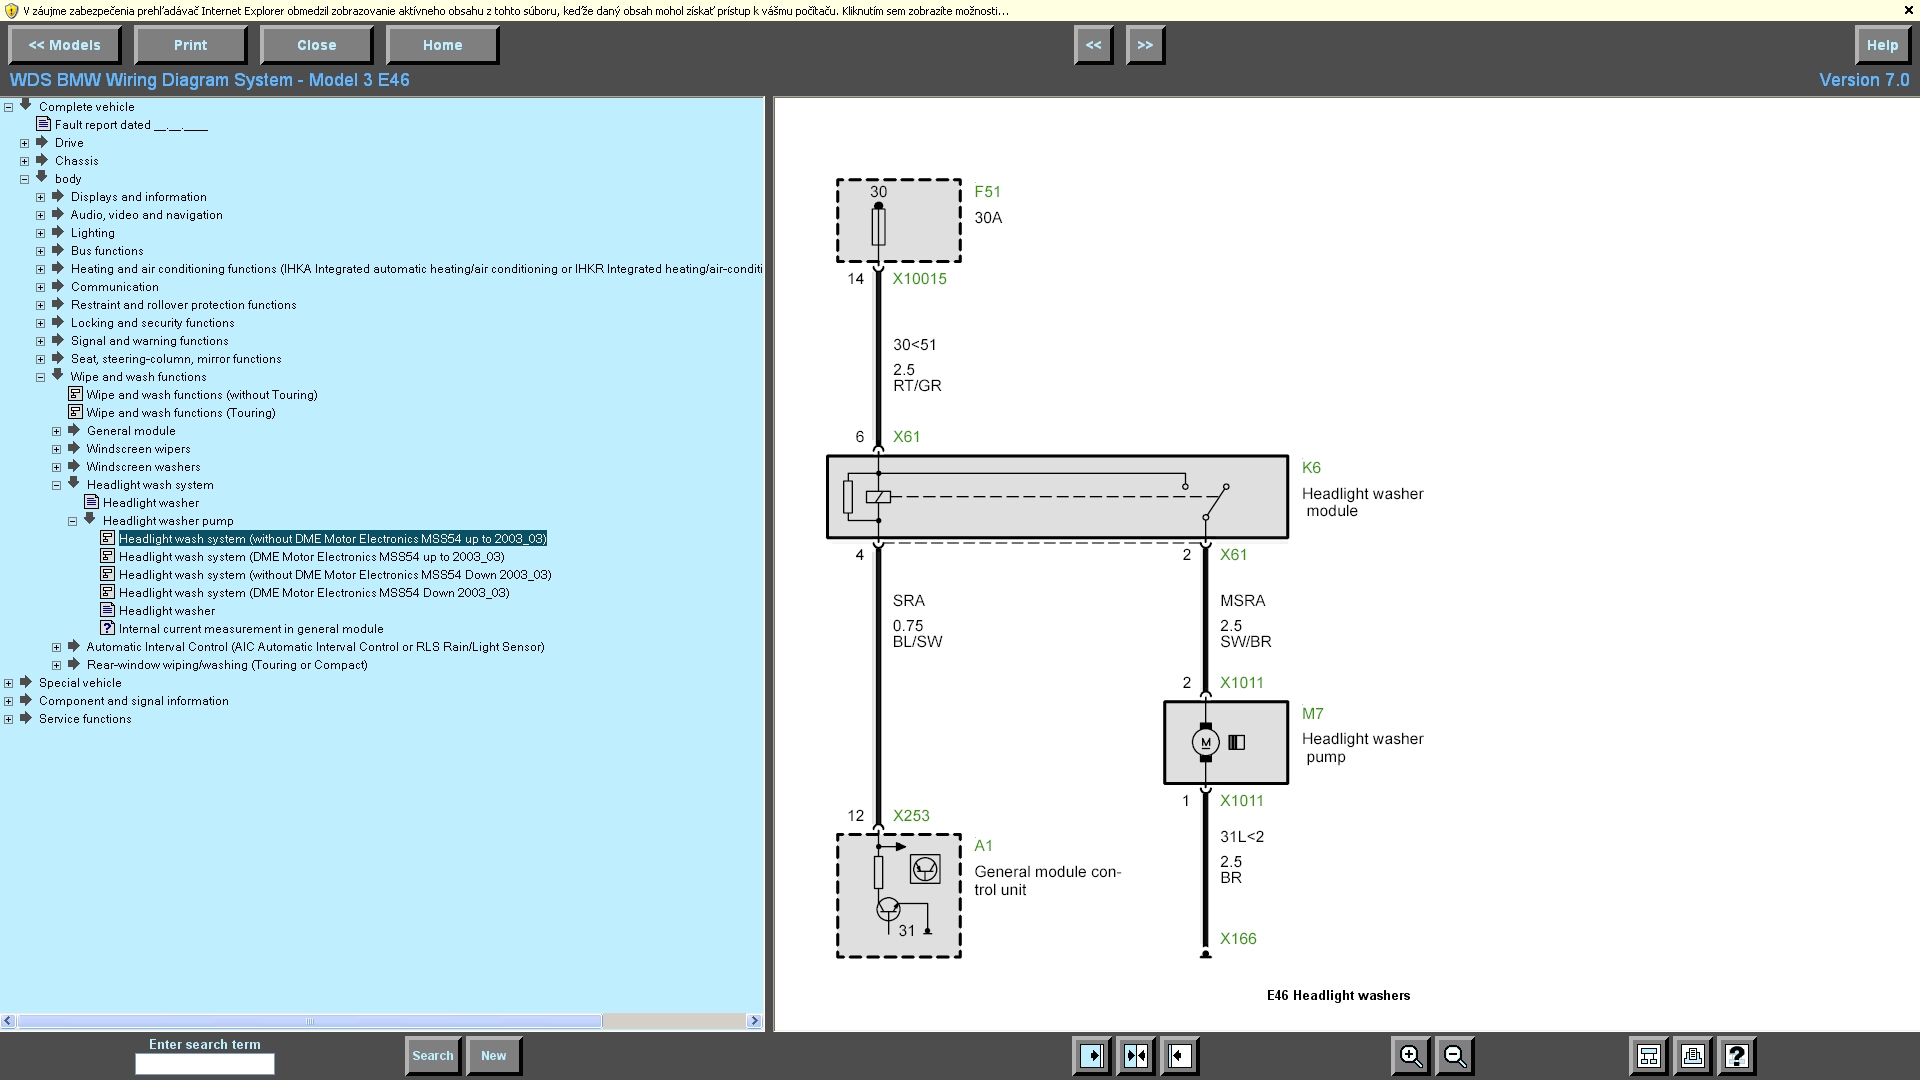Viewport: 1920px width, 1080px height.
Task: Open Internal current measurement in general module
Action: tap(251, 629)
